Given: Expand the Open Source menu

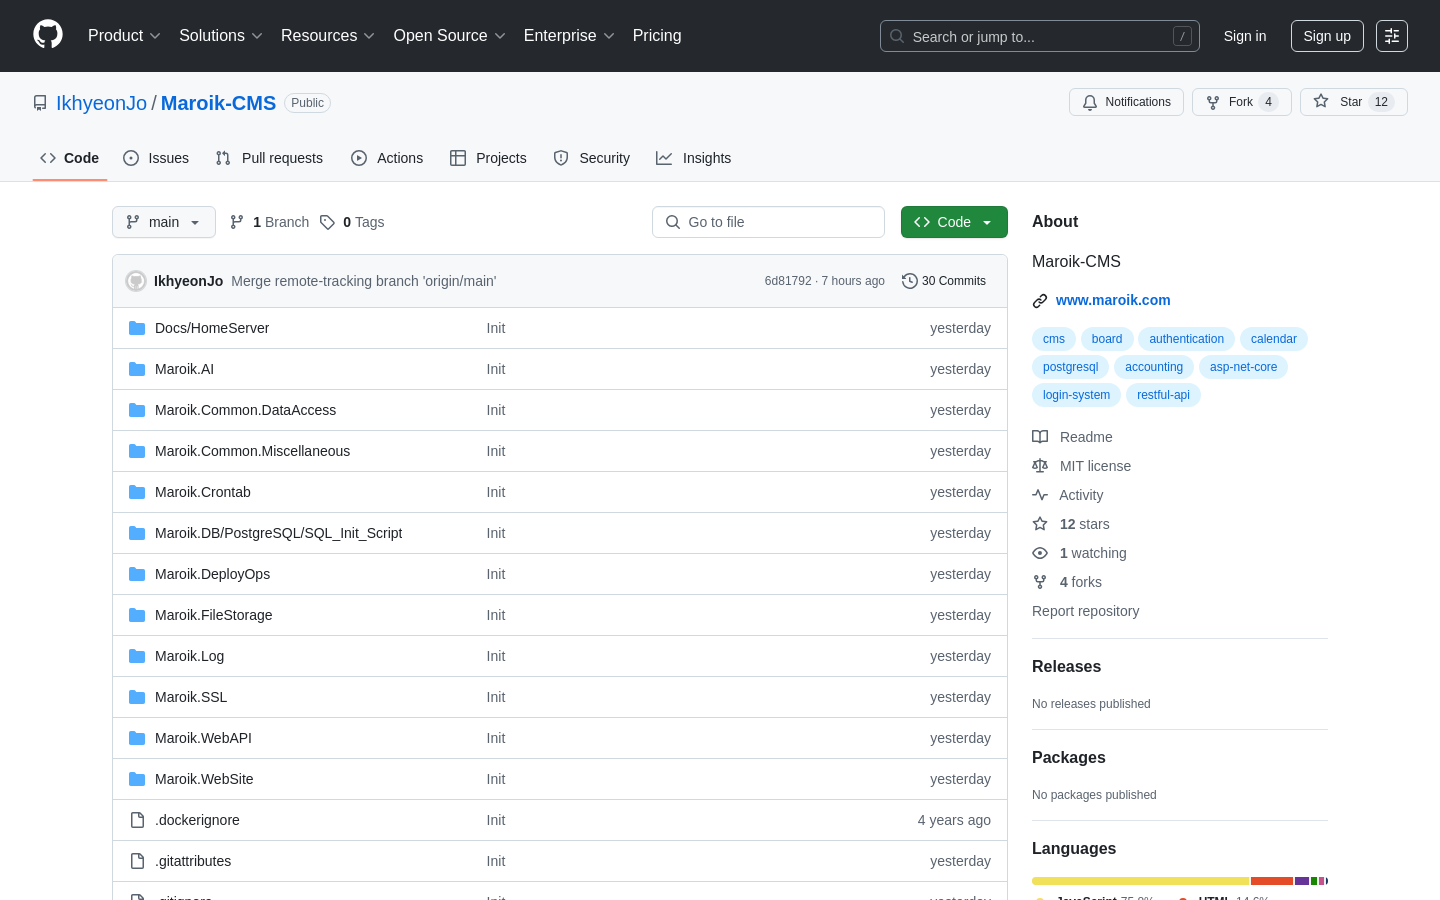Looking at the screenshot, I should point(449,35).
